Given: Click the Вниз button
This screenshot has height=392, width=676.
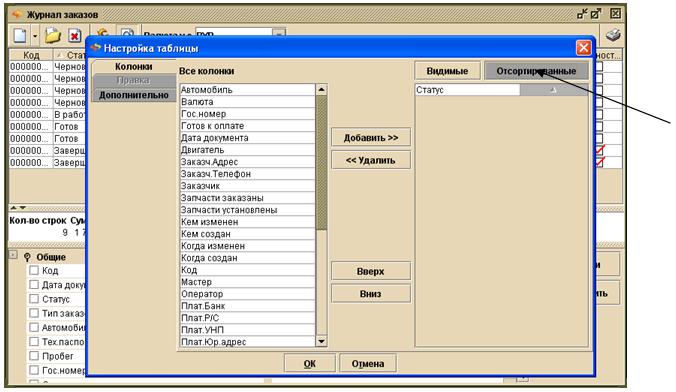Looking at the screenshot, I should [x=371, y=294].
